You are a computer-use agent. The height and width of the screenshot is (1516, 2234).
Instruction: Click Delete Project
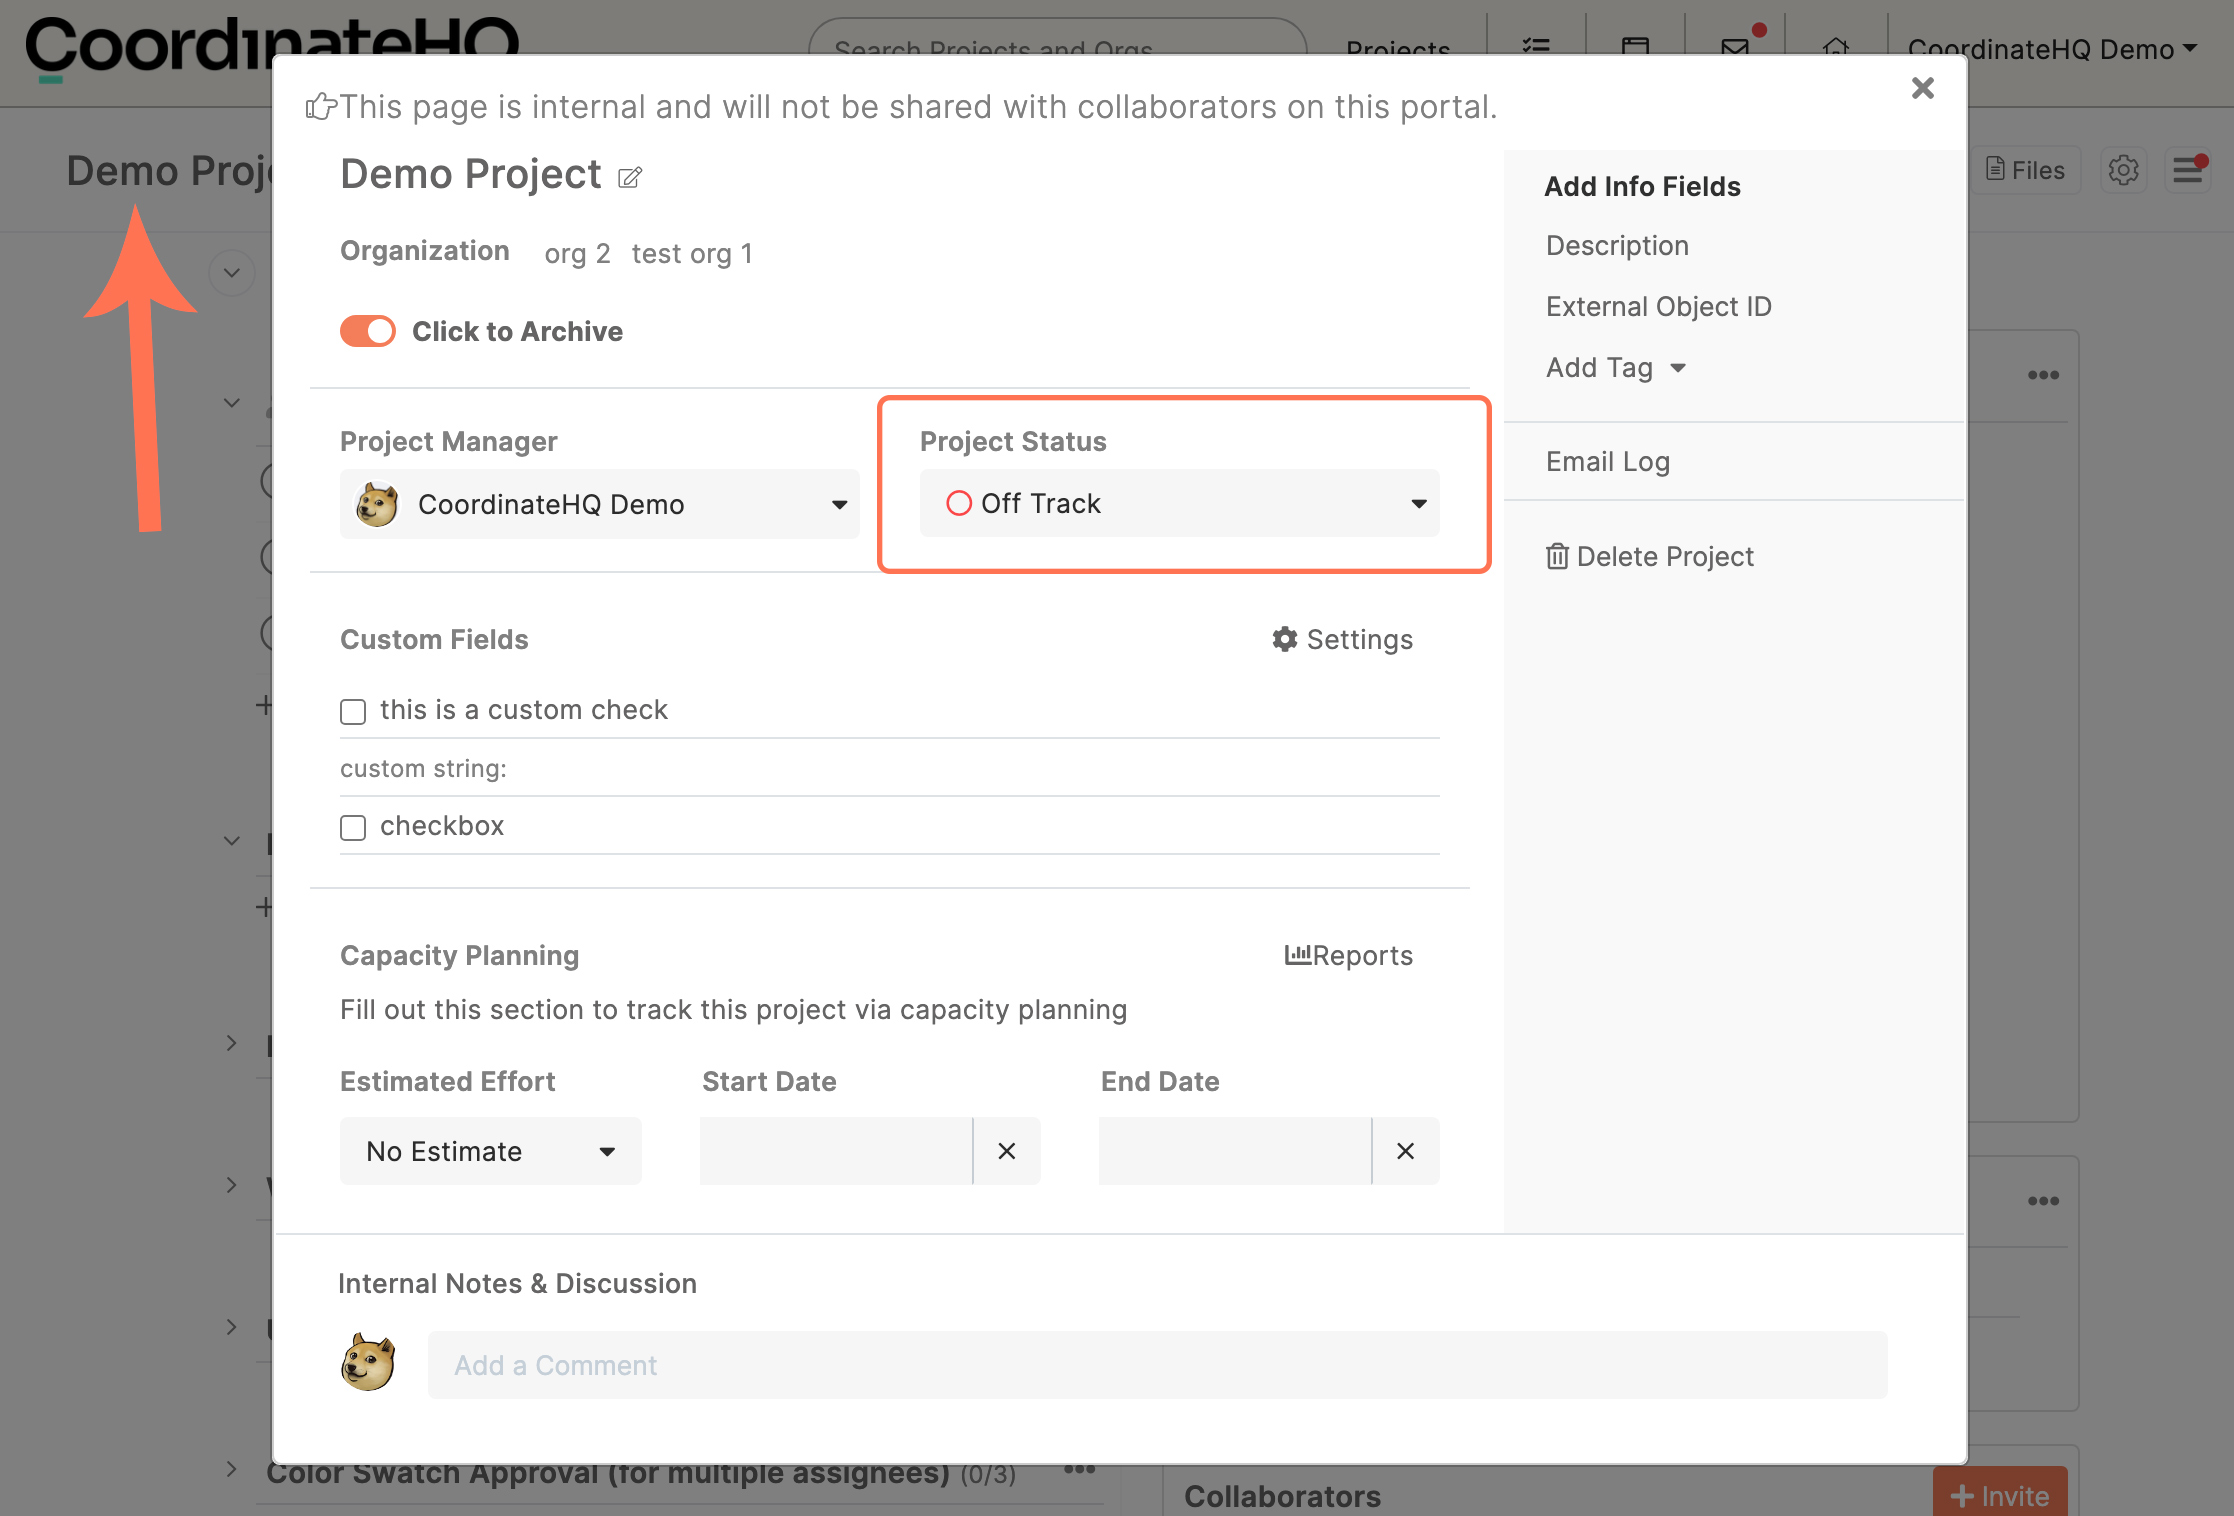click(x=1650, y=556)
